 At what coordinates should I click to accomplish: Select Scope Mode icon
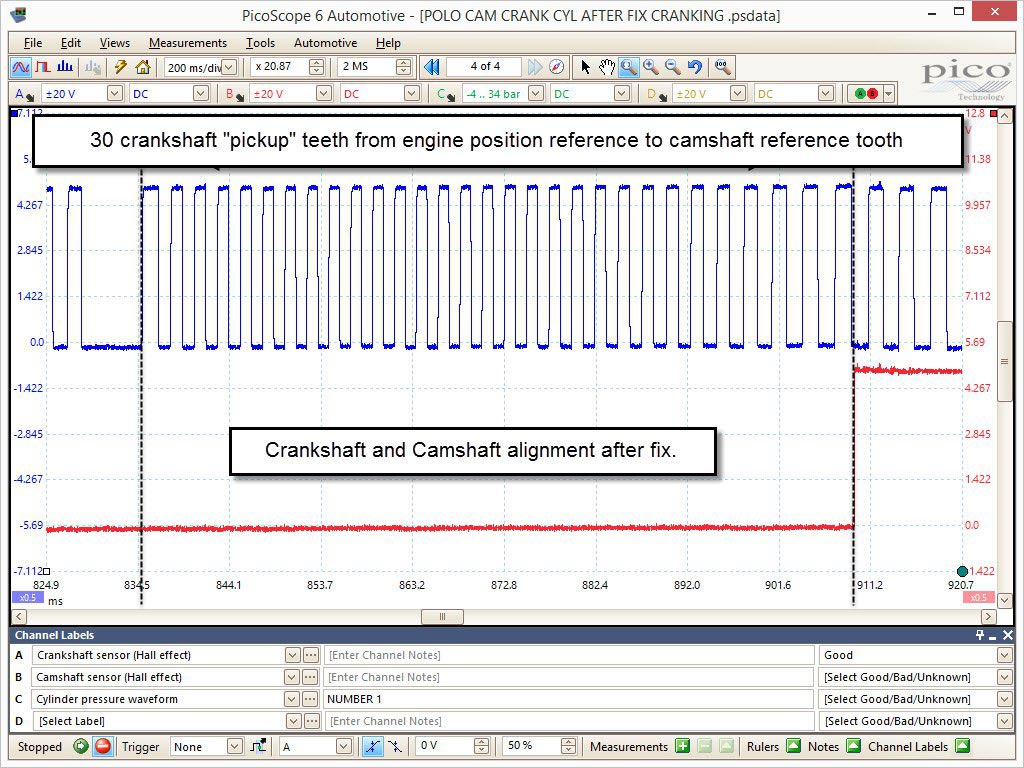(21, 67)
